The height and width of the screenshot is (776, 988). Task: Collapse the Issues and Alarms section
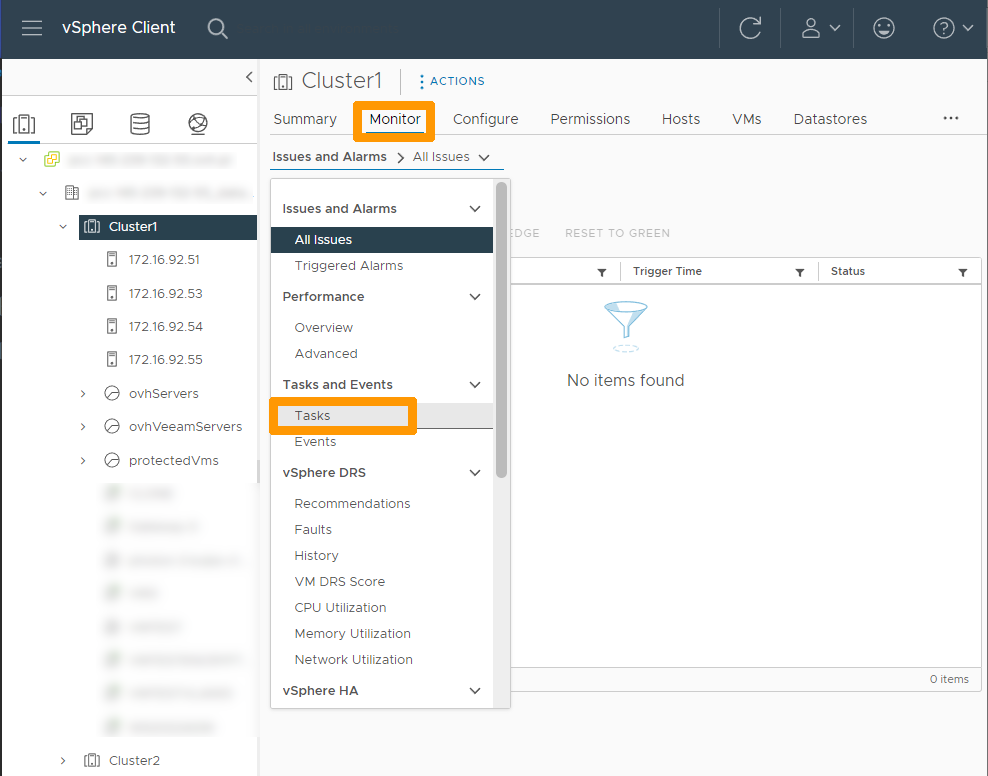click(475, 208)
